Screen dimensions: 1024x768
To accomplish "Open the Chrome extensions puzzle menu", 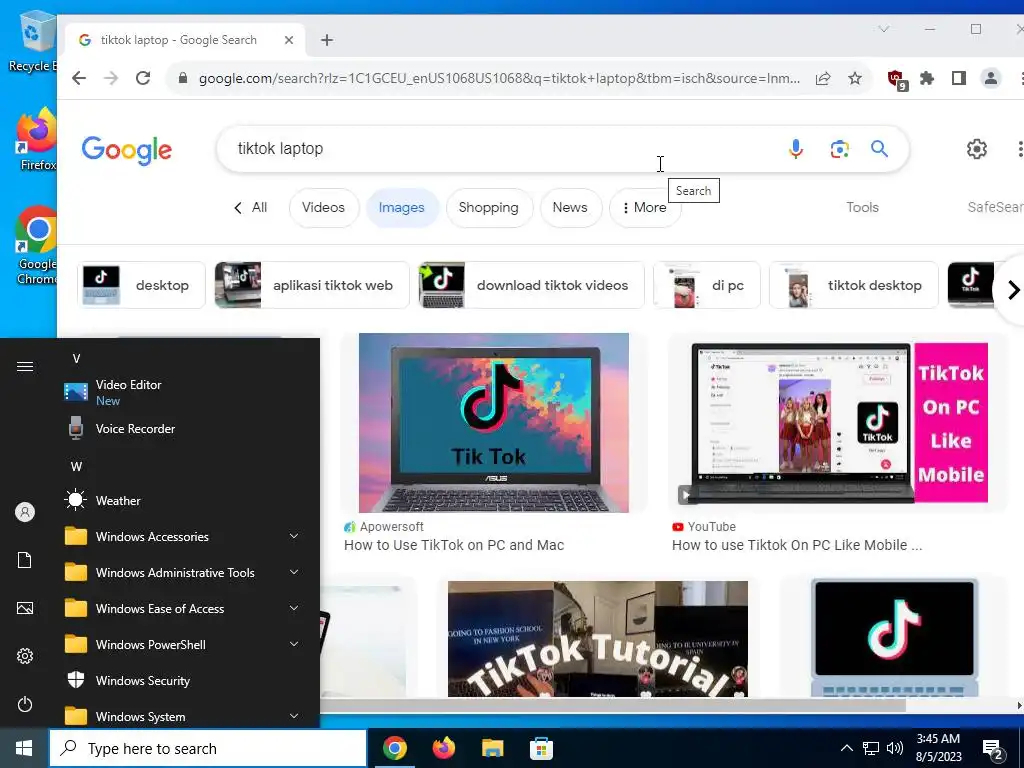I will point(927,78).
